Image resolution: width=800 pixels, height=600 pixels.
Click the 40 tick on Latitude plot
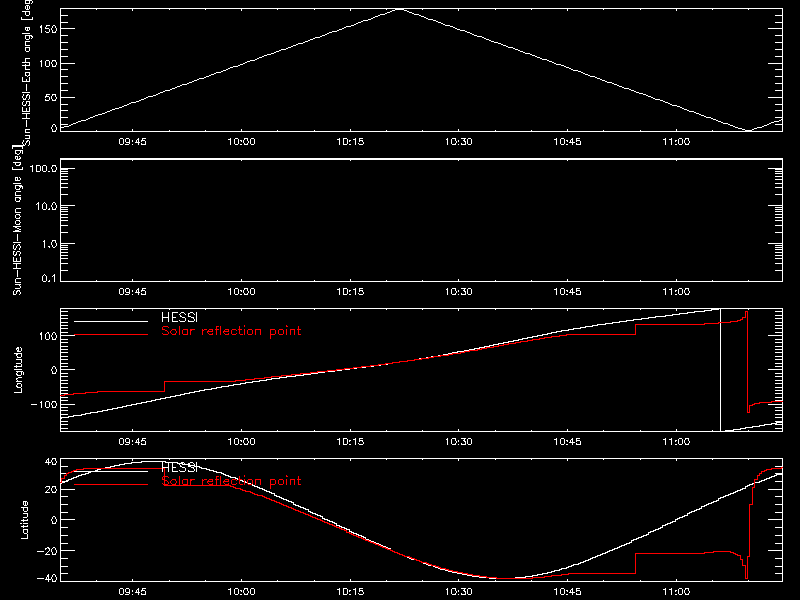51,462
